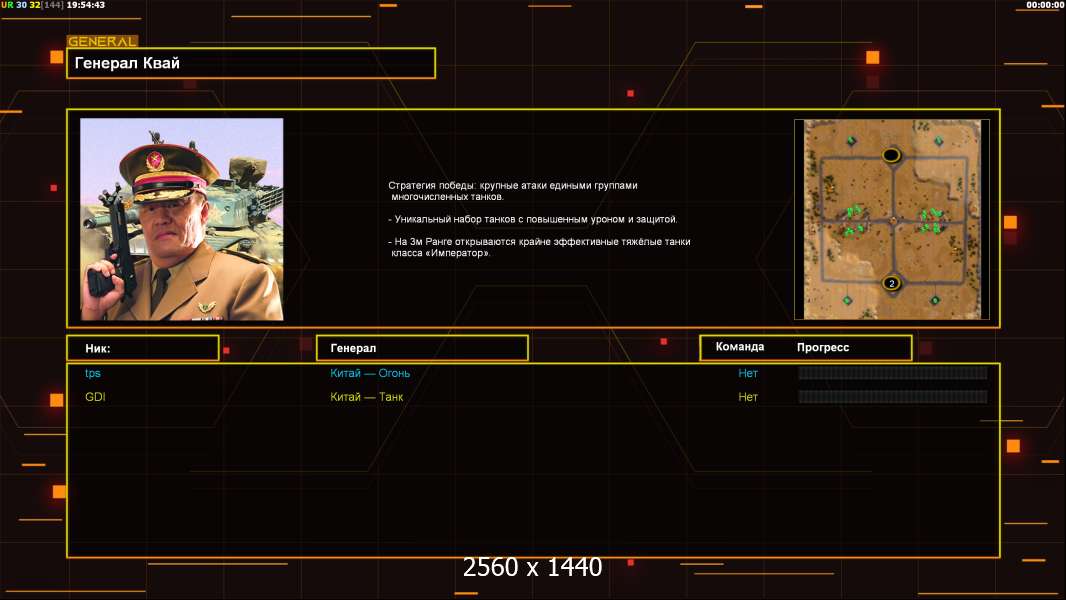The width and height of the screenshot is (1066, 600).
Task: Click the left green unit cluster on minimap
Action: tap(853, 220)
